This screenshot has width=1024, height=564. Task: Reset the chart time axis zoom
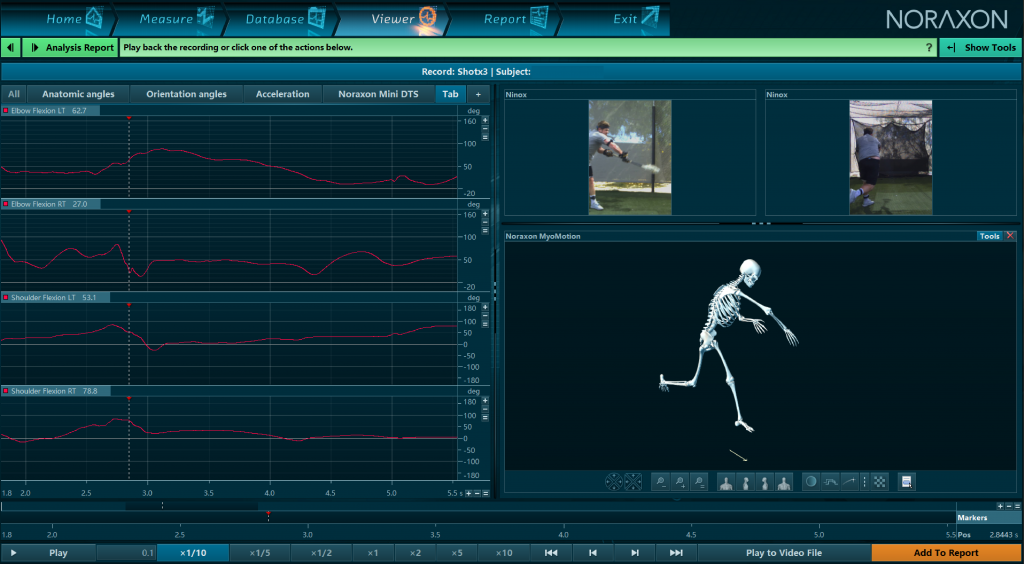485,494
